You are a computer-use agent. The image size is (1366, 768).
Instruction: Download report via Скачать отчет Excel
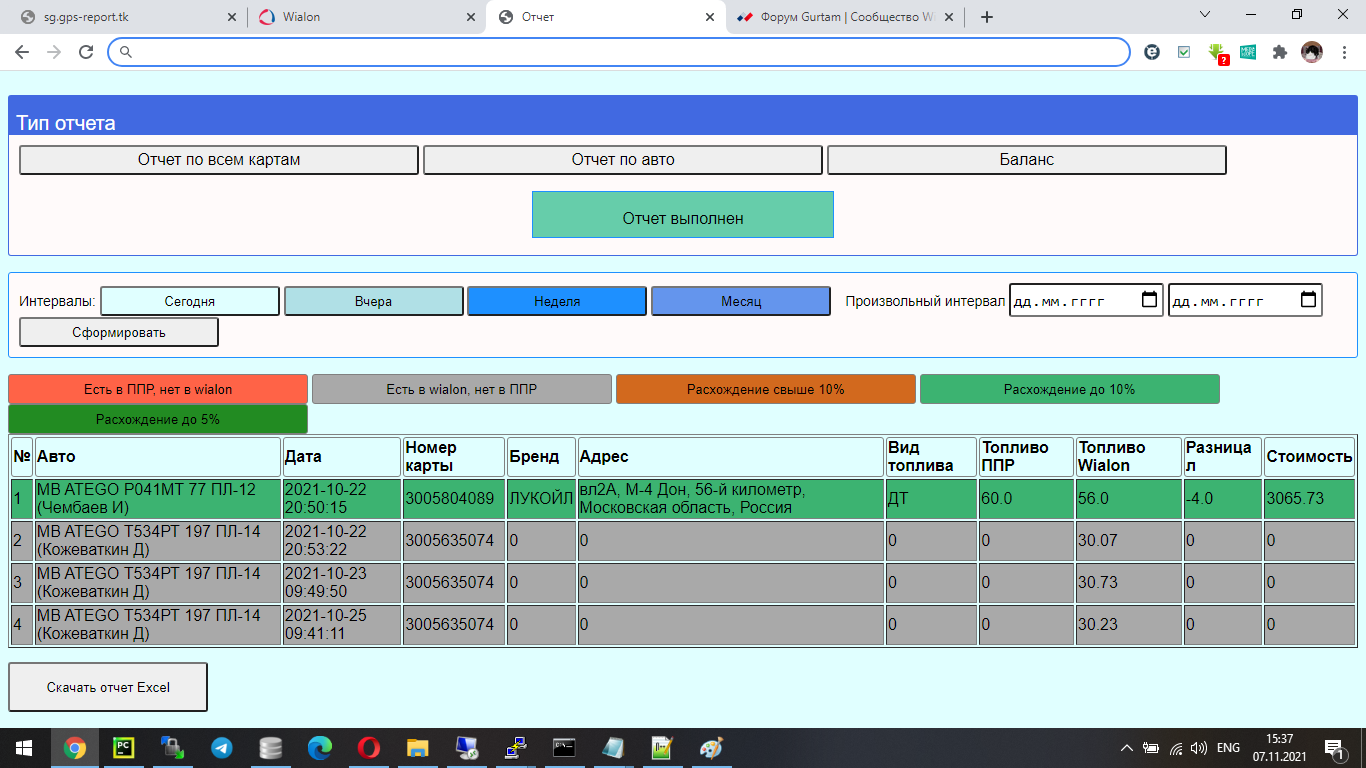(108, 687)
